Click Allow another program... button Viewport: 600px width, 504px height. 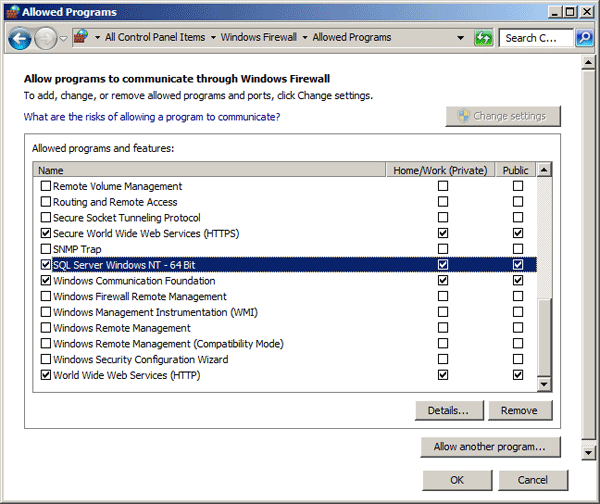coord(490,447)
